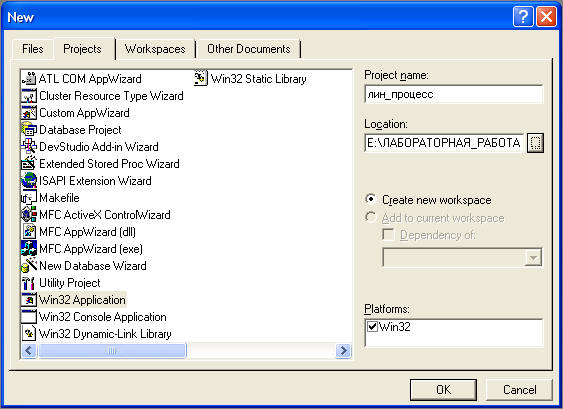Screen dimensions: 563x409
Task: Select 'New Database Wizard' text entry
Action: pyautogui.click(x=93, y=266)
